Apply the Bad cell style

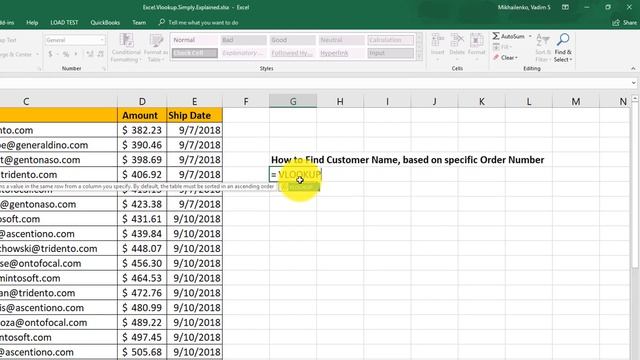(x=243, y=40)
